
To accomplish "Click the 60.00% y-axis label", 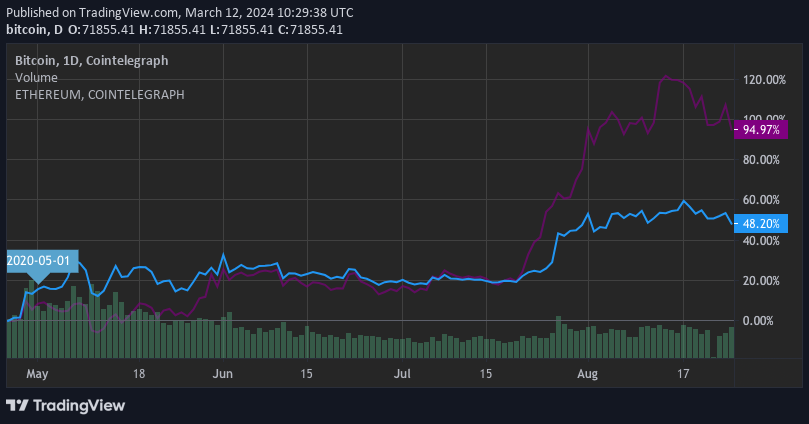I will click(x=764, y=200).
